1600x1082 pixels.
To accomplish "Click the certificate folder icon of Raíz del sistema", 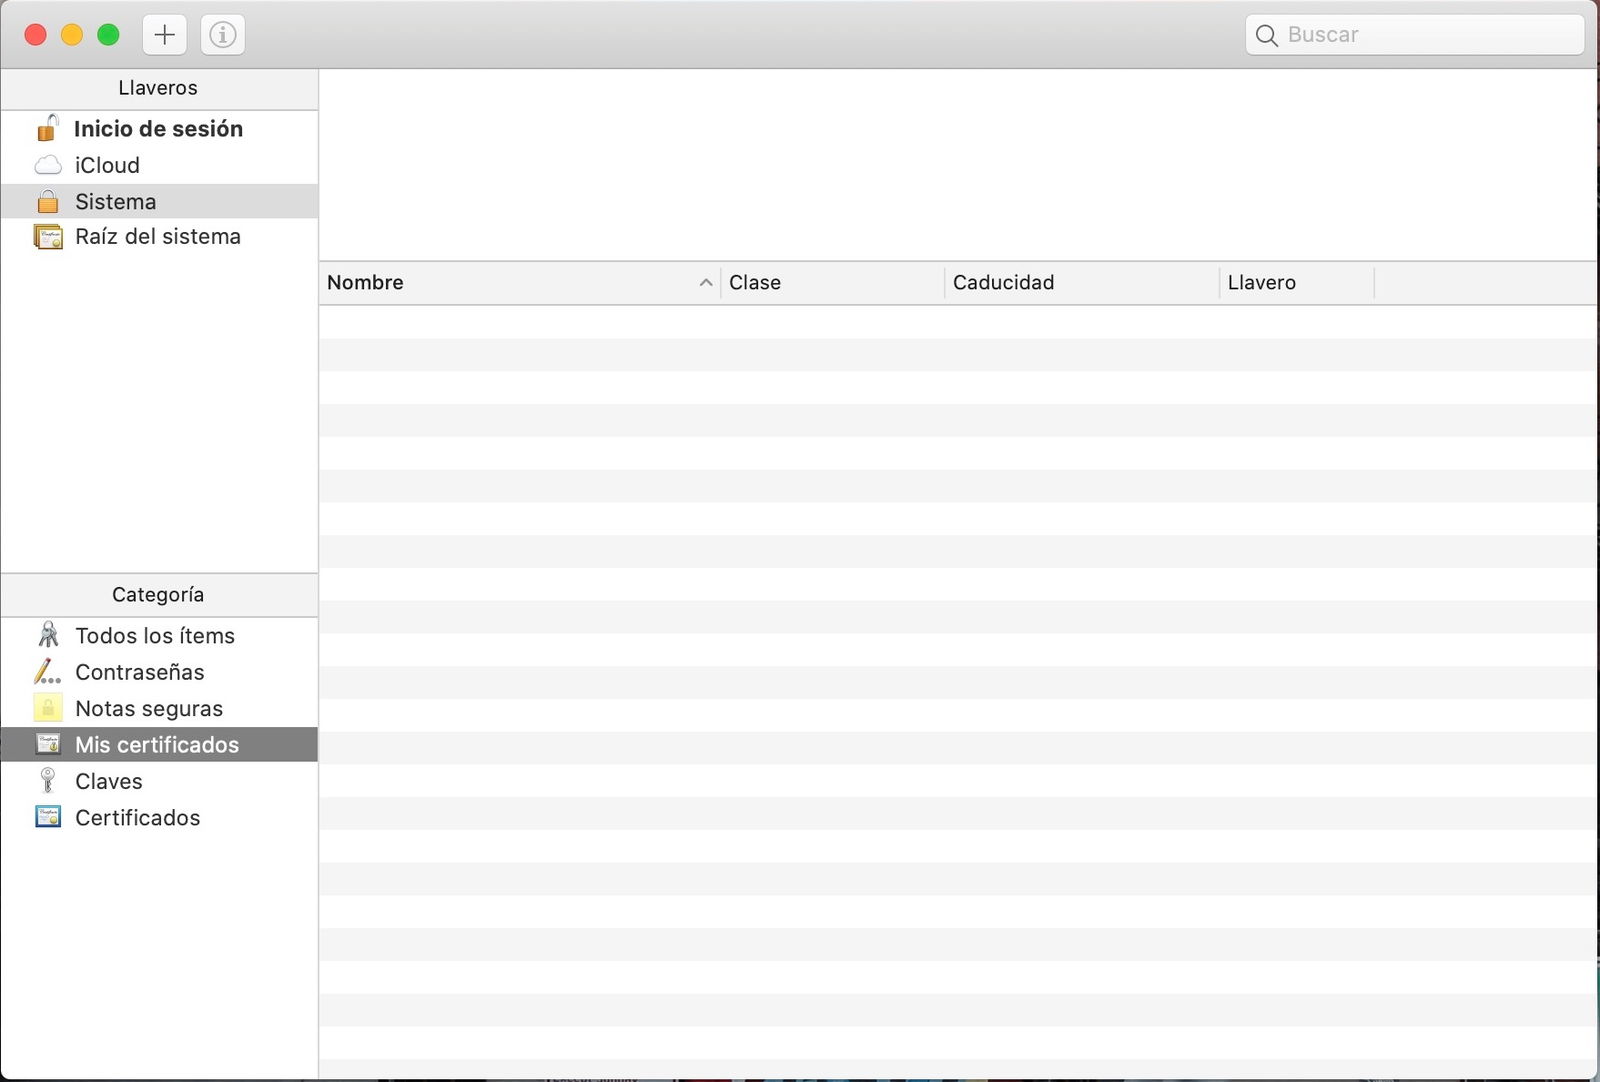I will (x=48, y=237).
